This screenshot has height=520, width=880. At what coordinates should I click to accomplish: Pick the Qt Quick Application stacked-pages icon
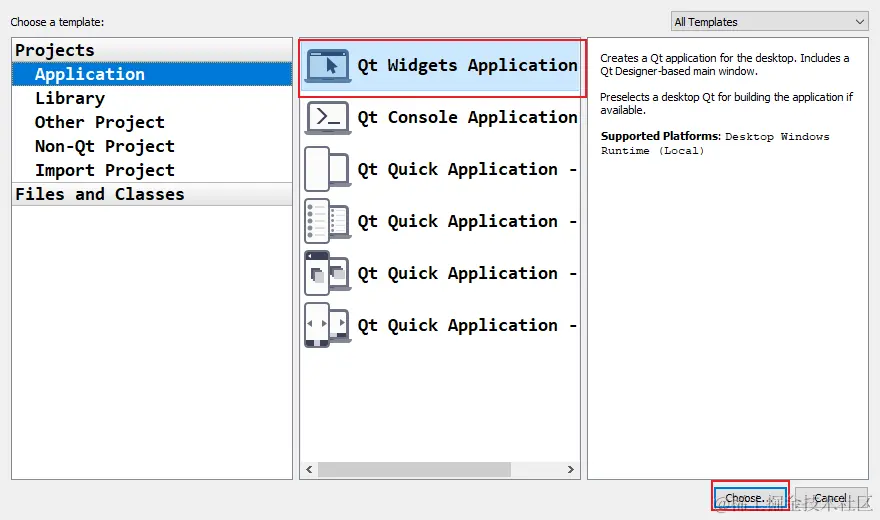328,273
